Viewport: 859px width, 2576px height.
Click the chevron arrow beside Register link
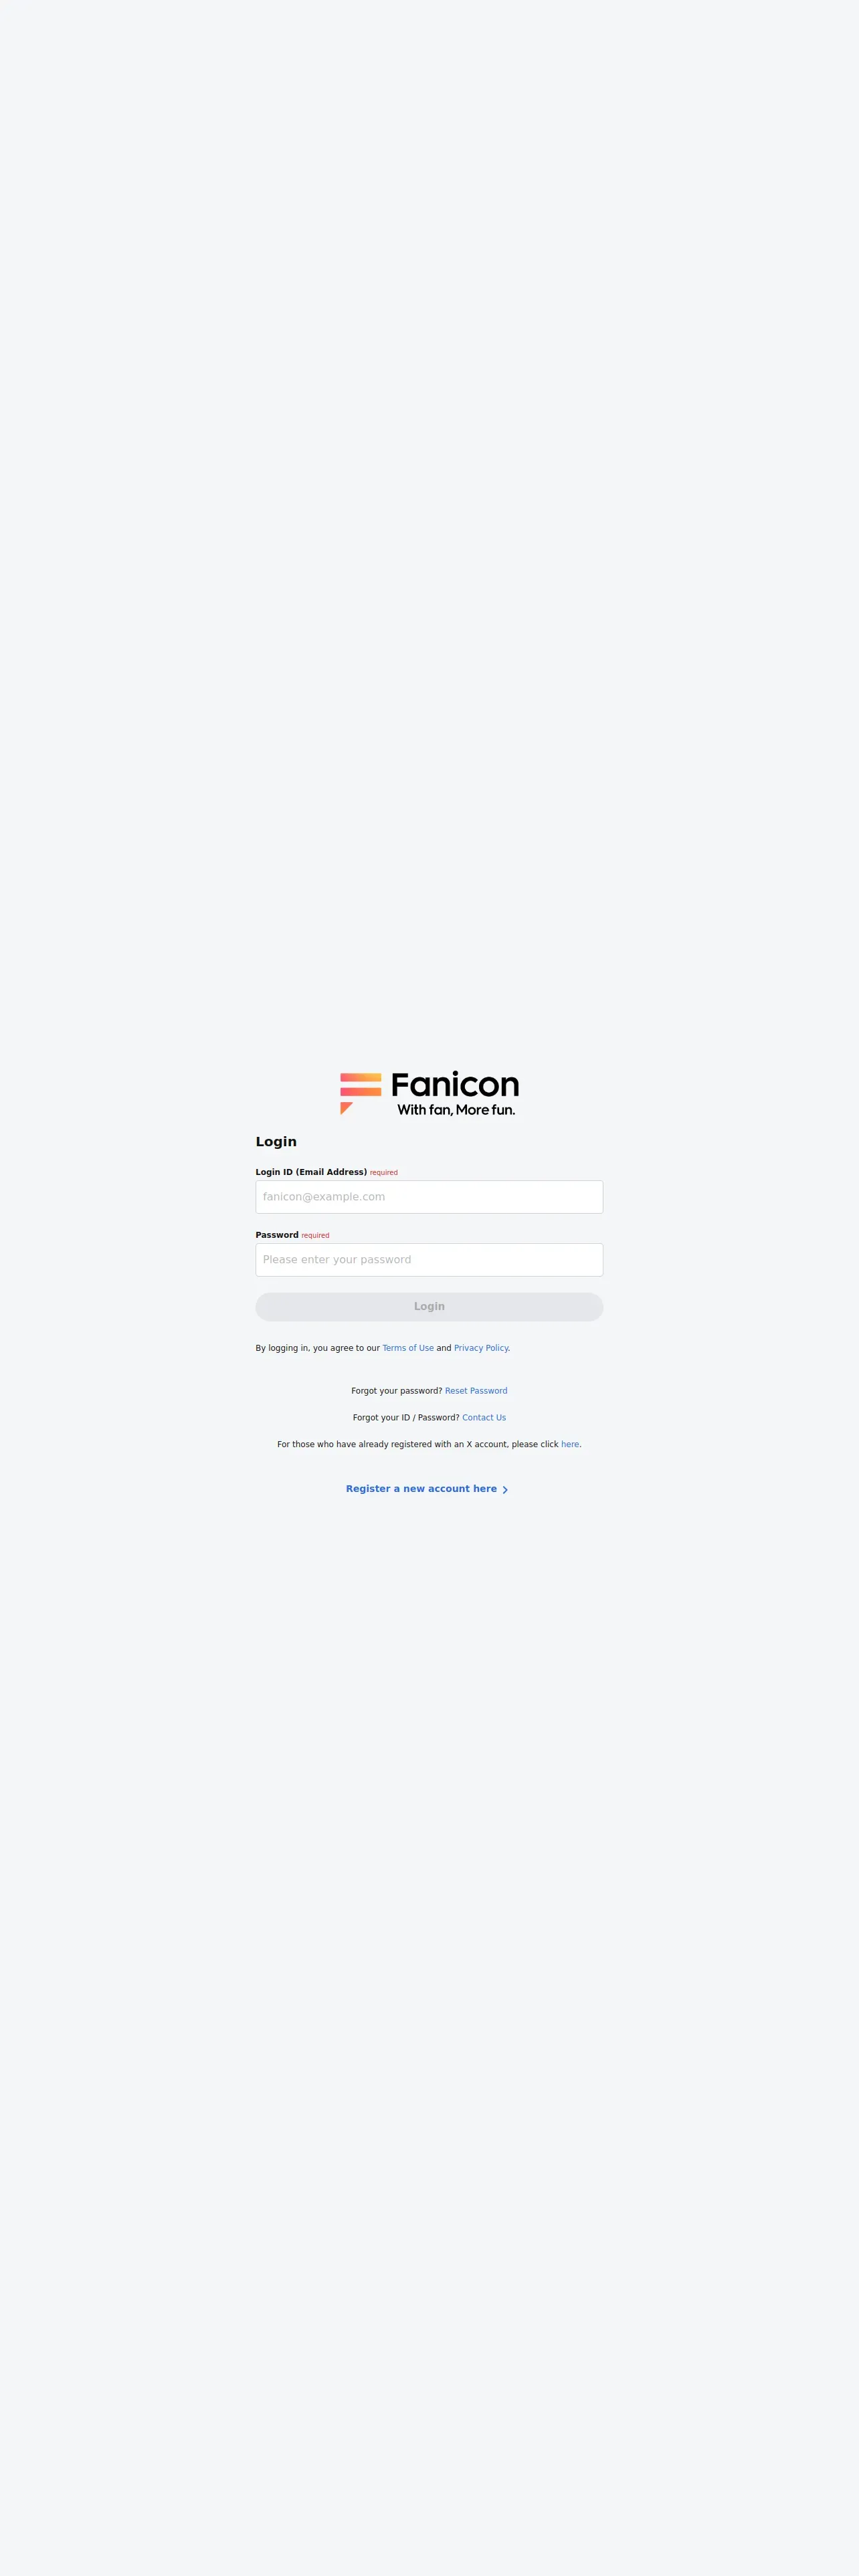point(505,1490)
